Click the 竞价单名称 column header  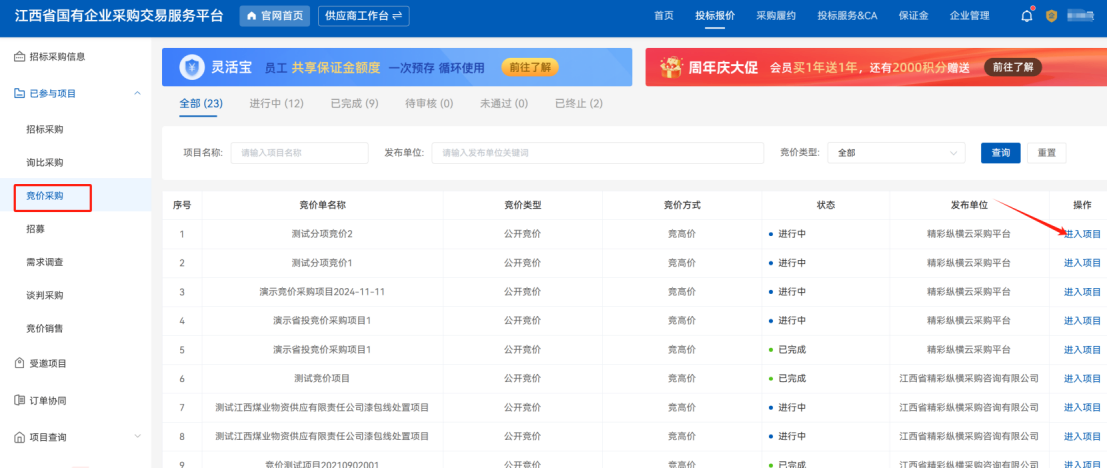[322, 205]
